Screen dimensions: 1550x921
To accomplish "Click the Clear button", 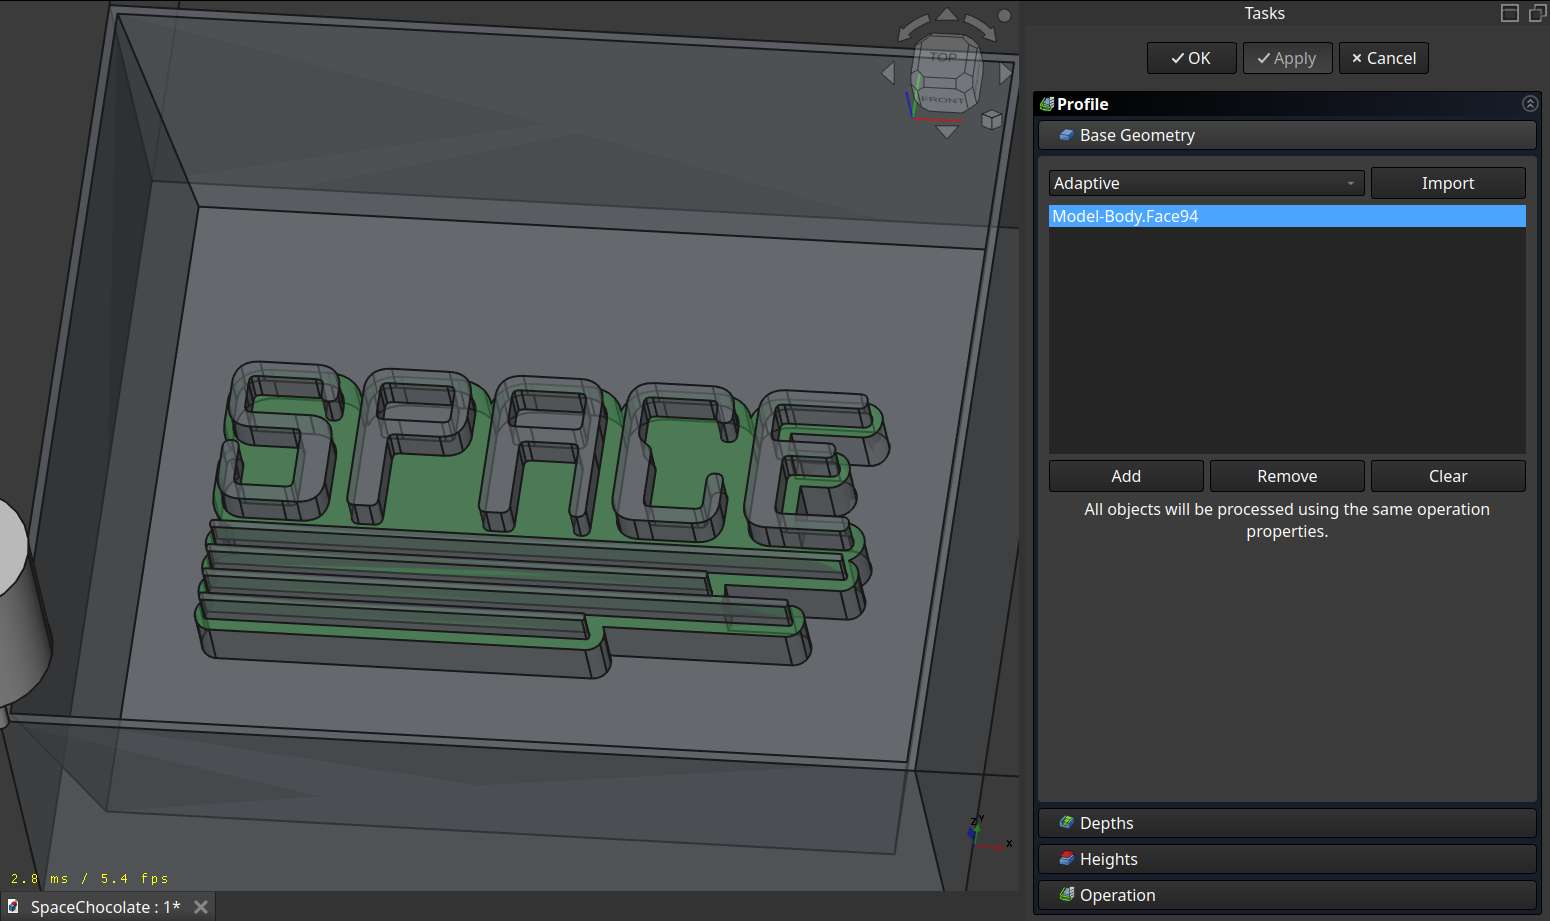I will coord(1448,476).
